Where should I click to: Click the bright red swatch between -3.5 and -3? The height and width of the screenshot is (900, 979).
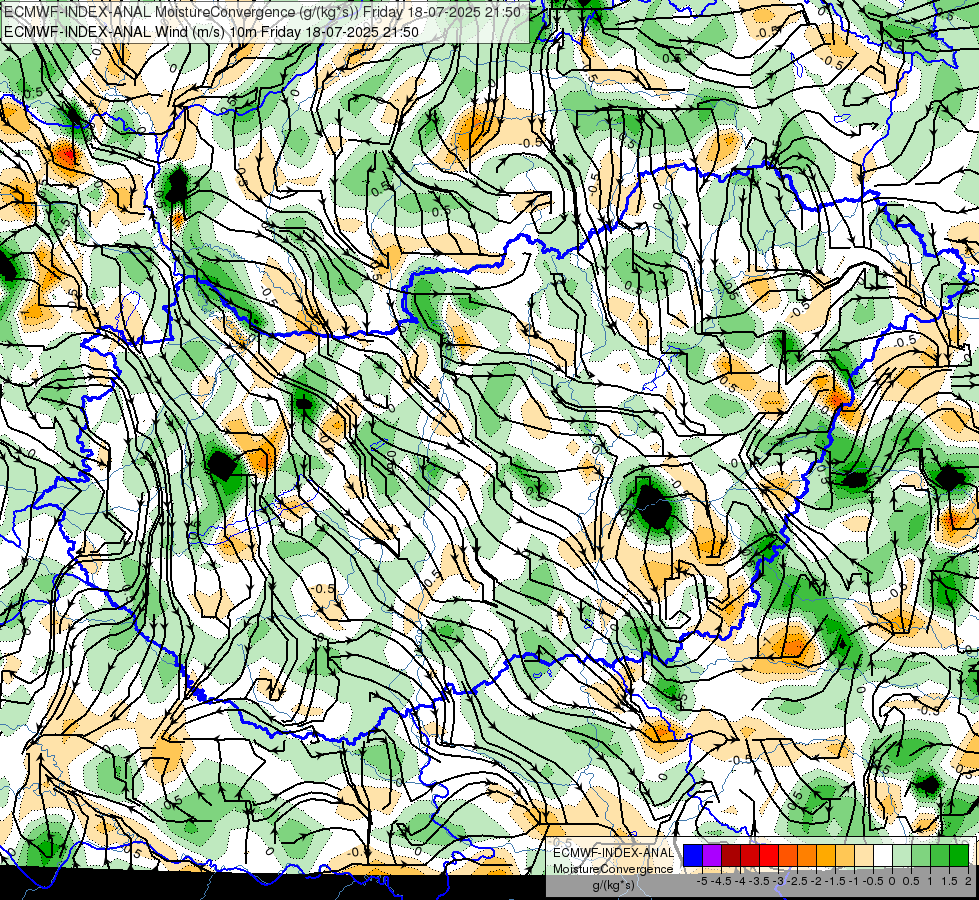(x=769, y=855)
